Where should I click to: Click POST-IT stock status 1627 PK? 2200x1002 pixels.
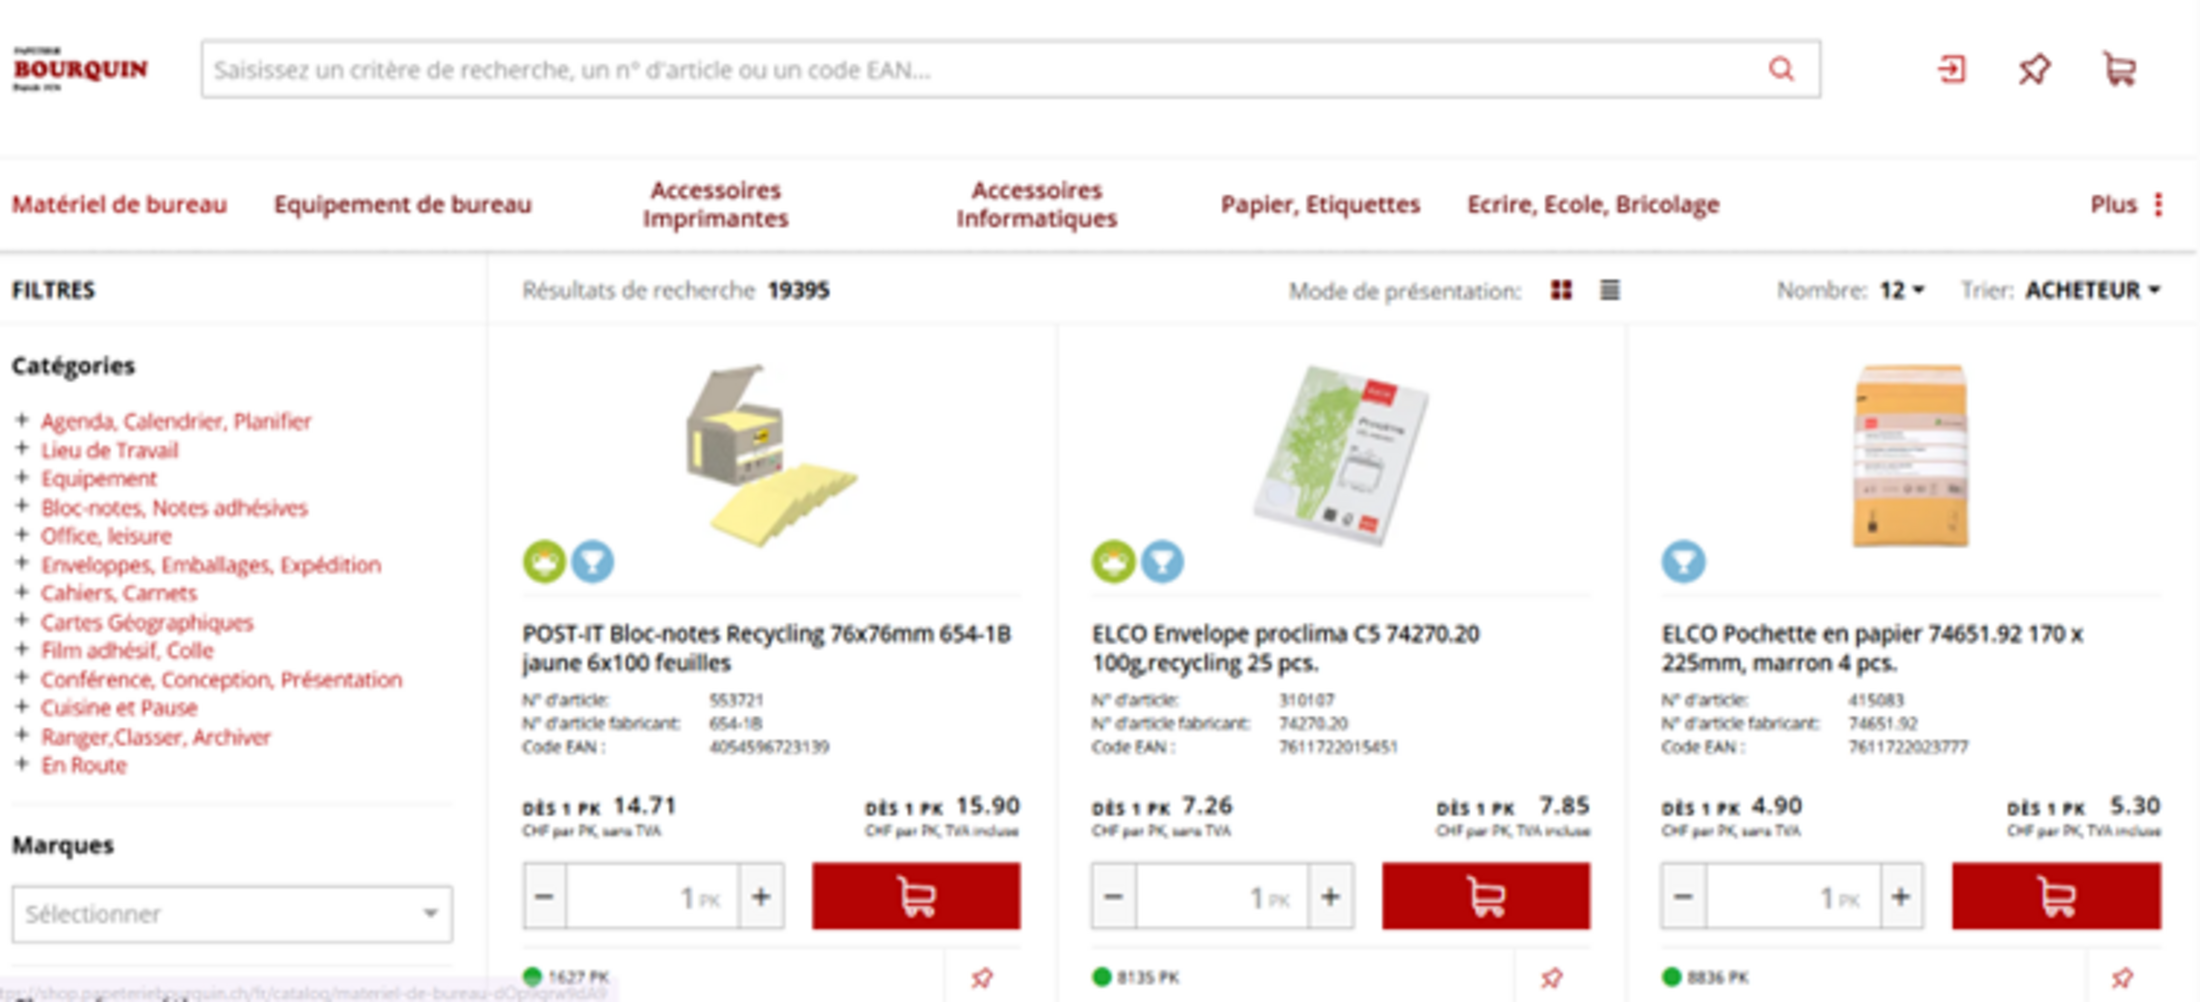pos(566,977)
